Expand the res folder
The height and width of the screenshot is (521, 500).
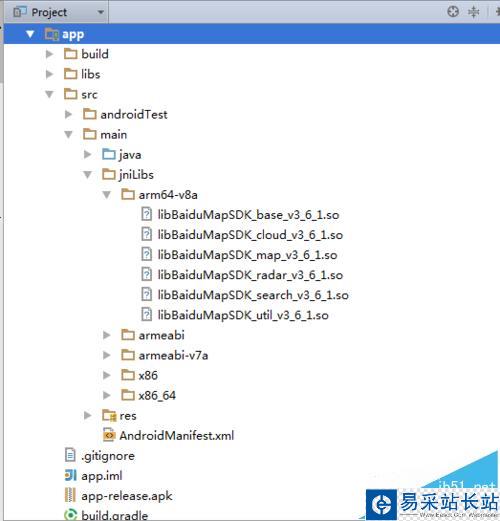(x=88, y=415)
